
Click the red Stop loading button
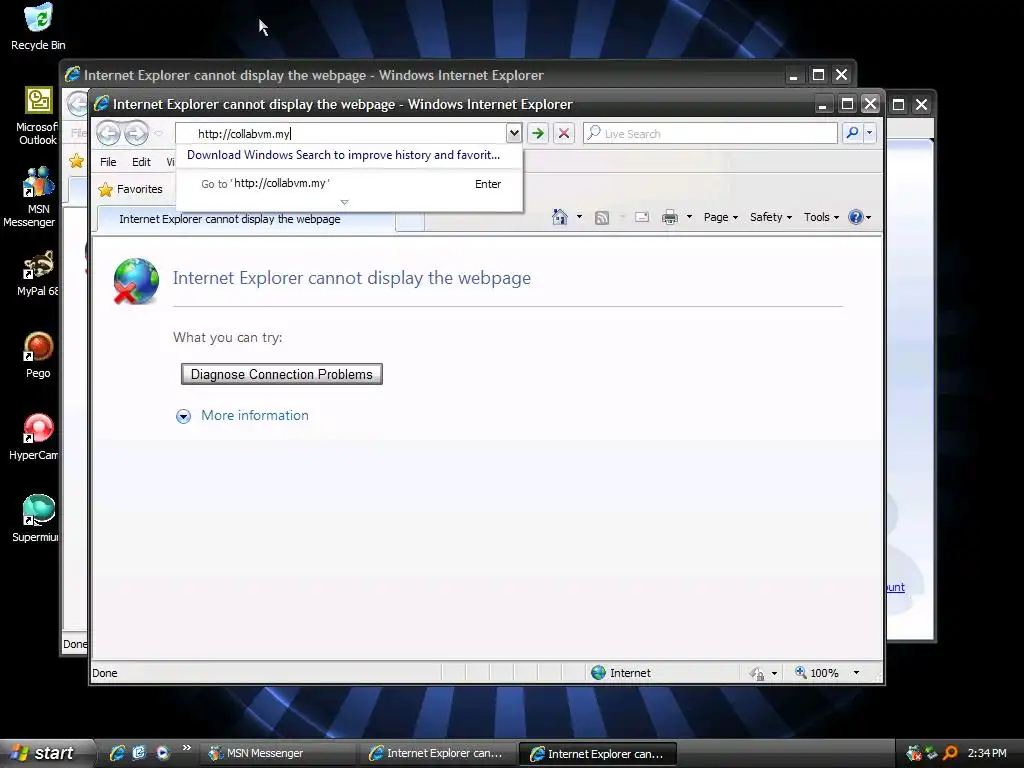pyautogui.click(x=564, y=133)
